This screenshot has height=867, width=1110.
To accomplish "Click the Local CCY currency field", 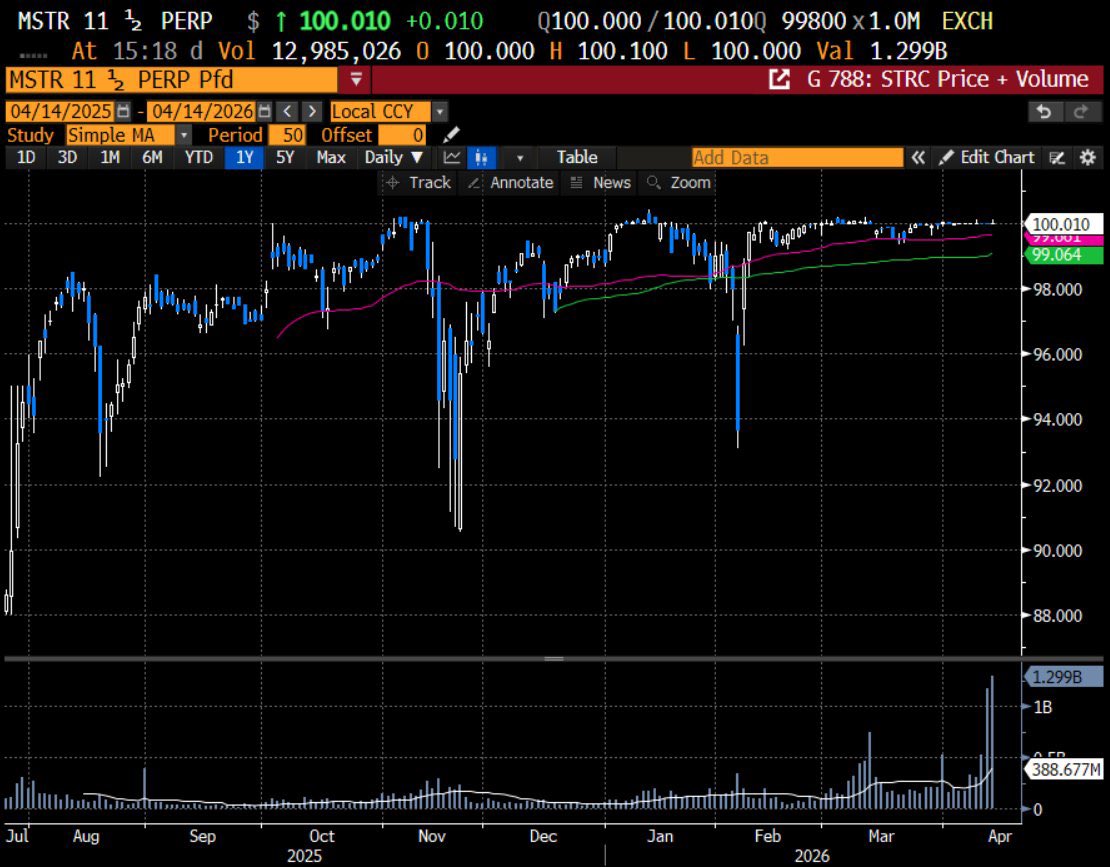I will click(x=380, y=112).
